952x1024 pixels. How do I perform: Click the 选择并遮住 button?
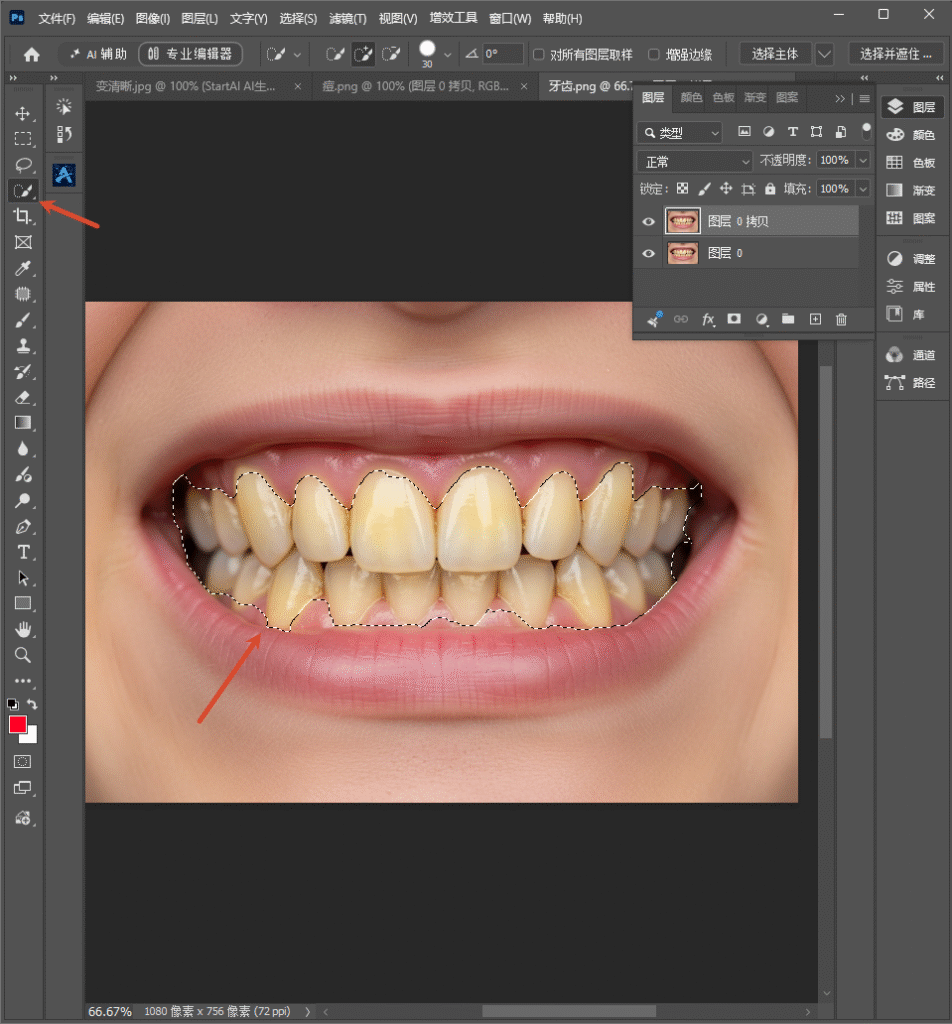click(x=896, y=54)
